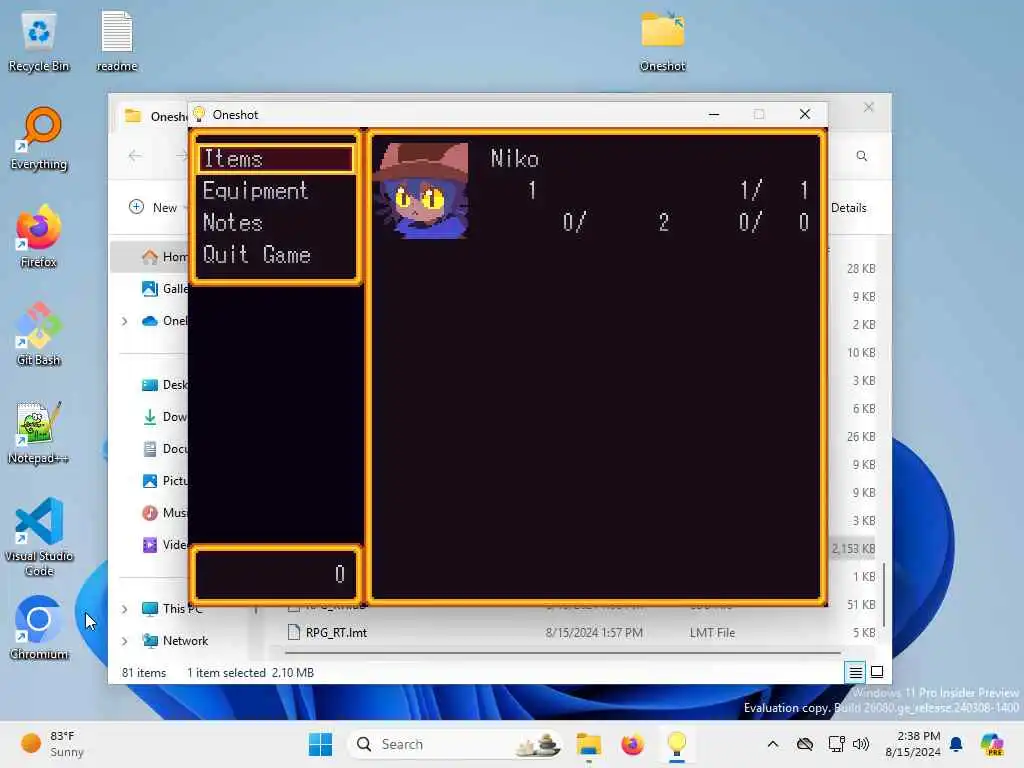Screen dimensions: 1024x768
Task: Open Firefox from the taskbar
Action: (632, 744)
